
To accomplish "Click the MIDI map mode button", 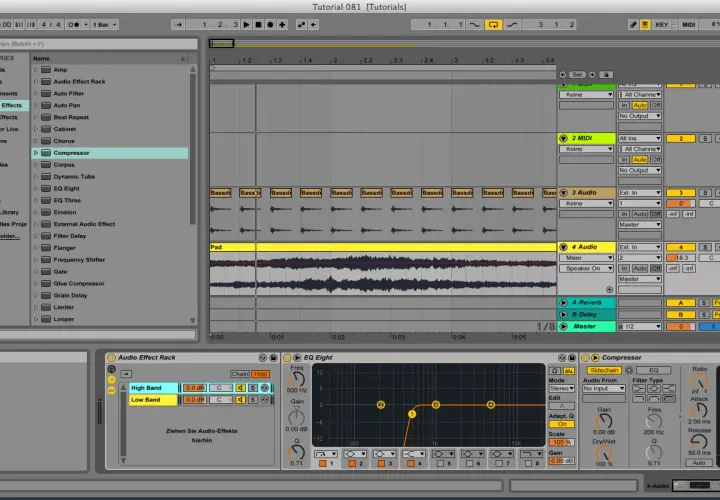I will 688,25.
